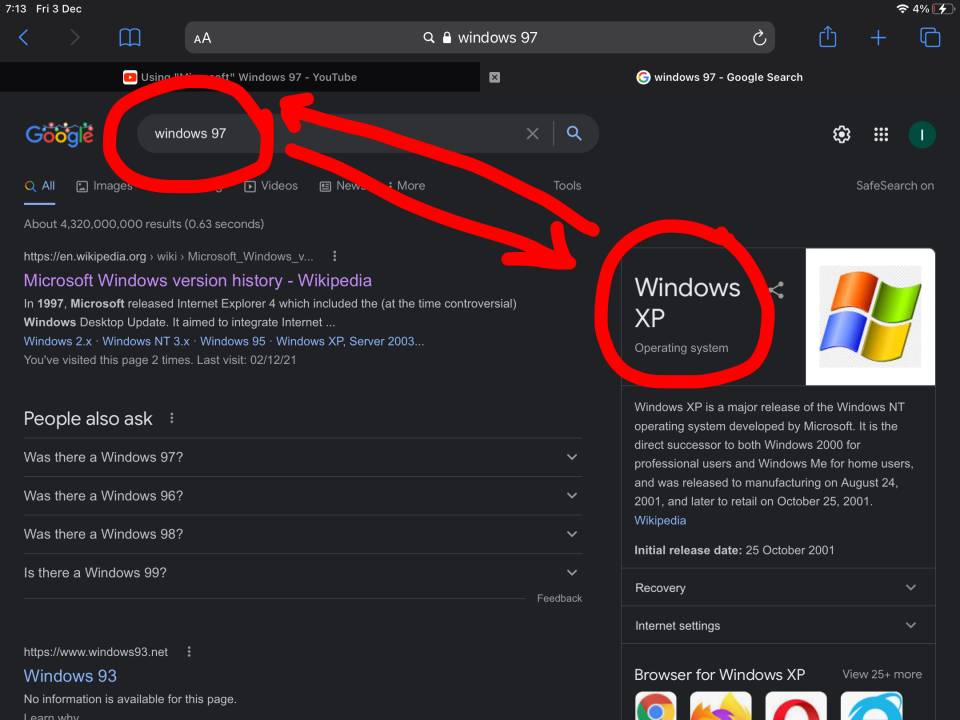Click the Feedback link

coord(559,598)
